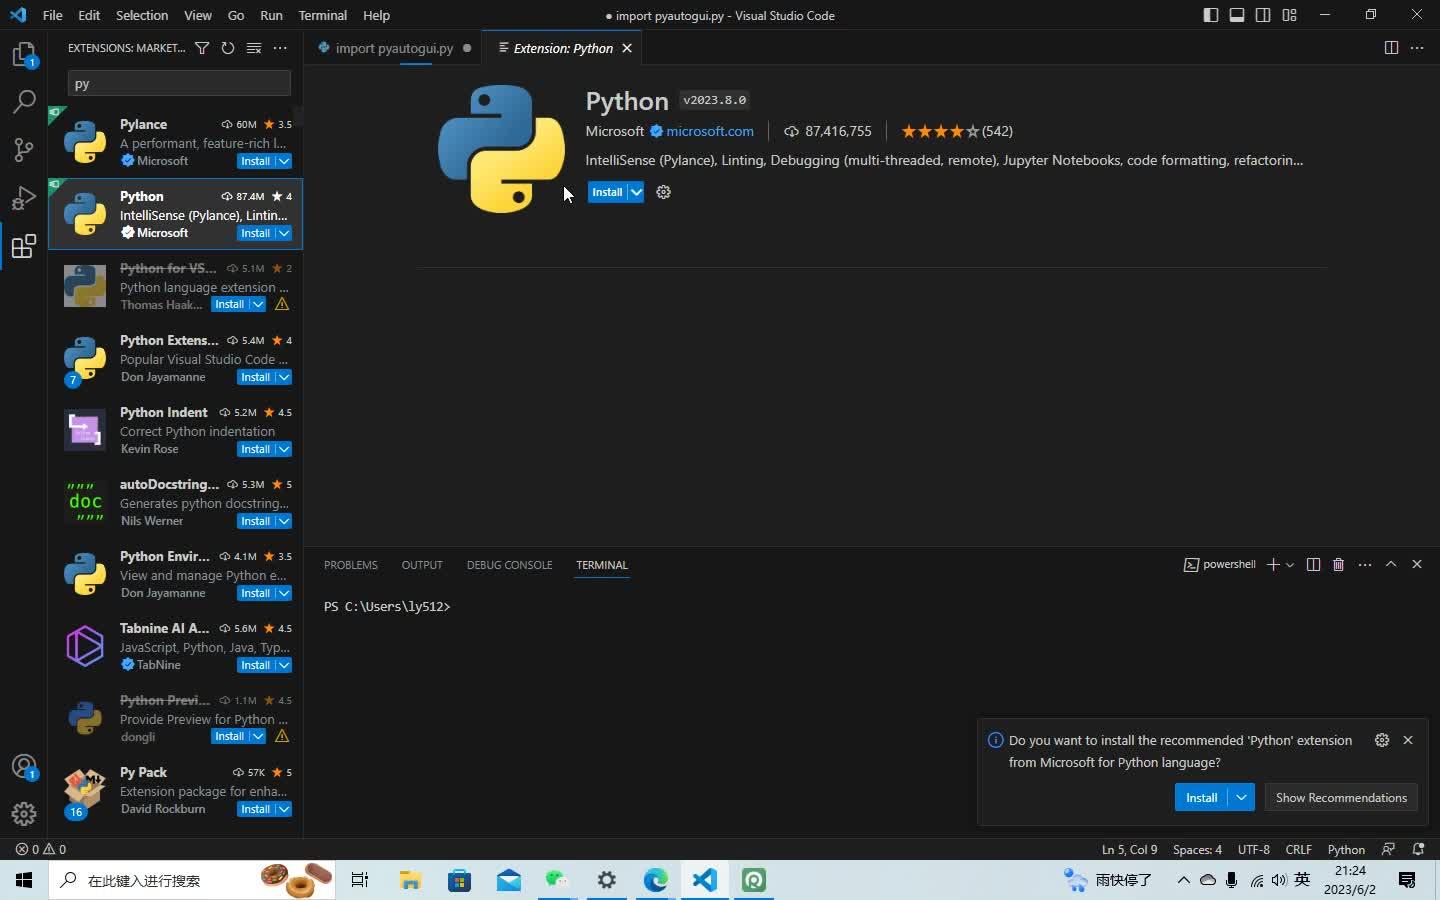Screen dimensions: 1440x900
Task: Click Install in the notification
Action: (1201, 797)
